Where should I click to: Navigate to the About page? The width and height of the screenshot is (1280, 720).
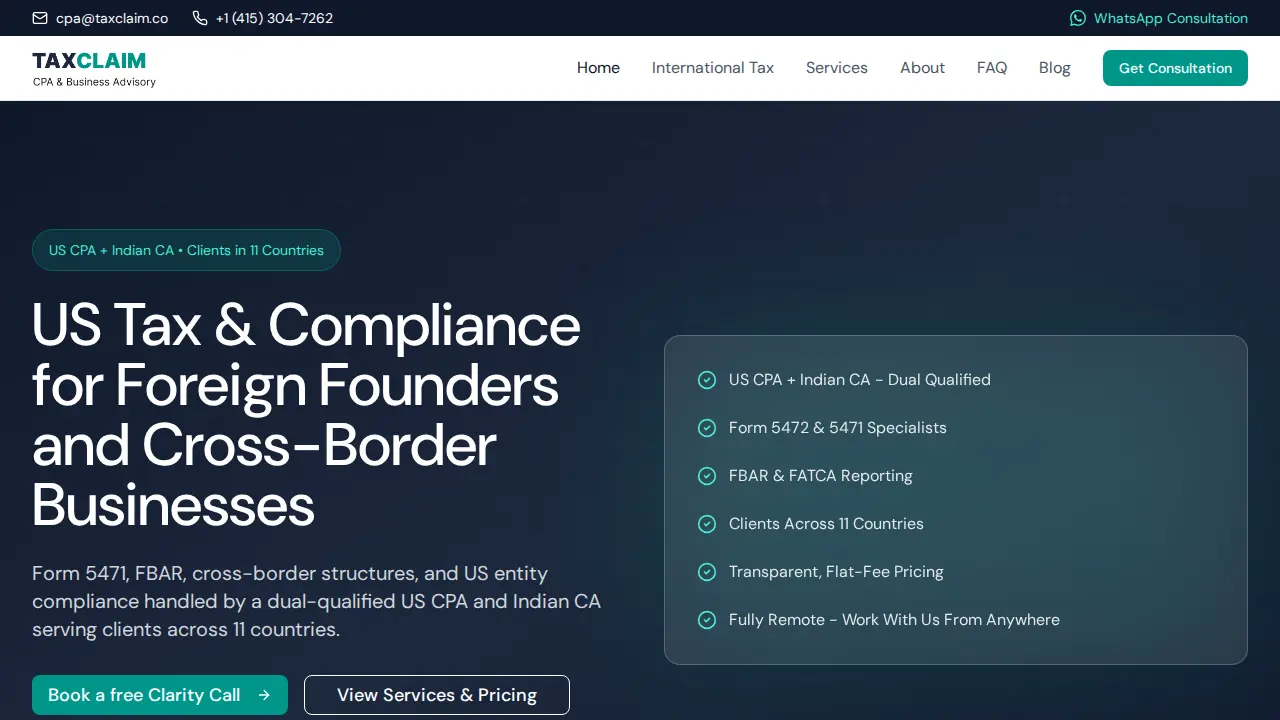(x=922, y=68)
